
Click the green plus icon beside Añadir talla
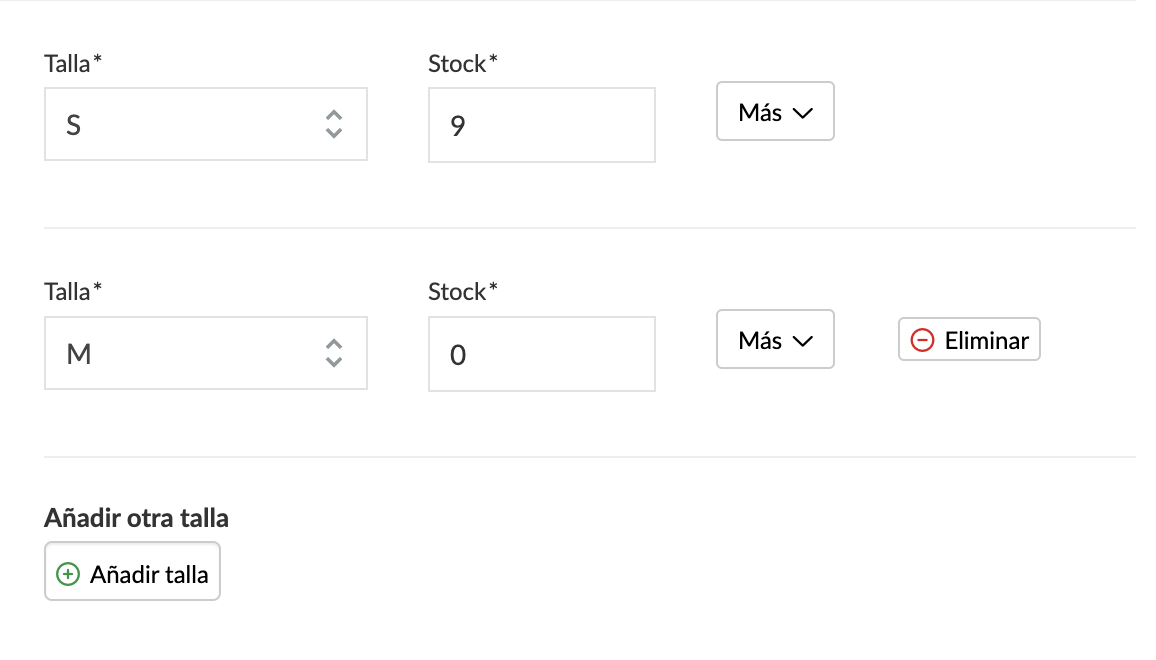coord(68,574)
